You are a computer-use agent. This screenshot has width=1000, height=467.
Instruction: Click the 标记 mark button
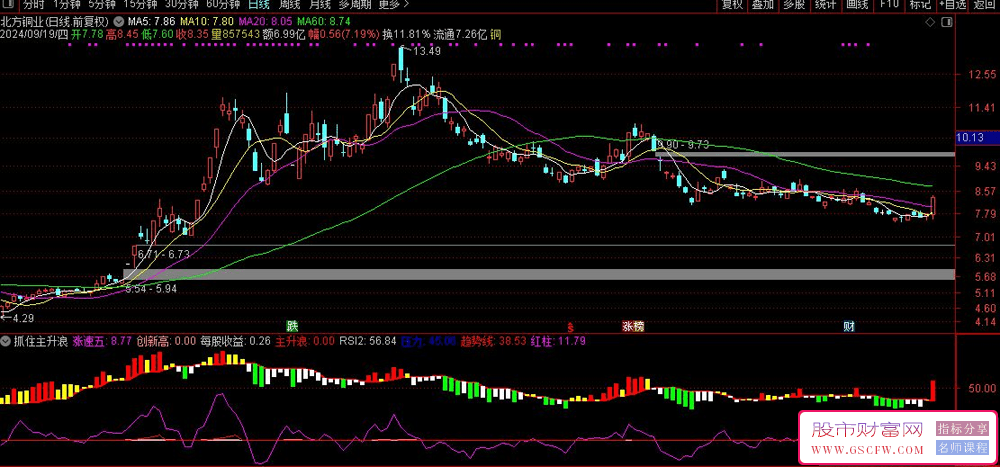pos(920,5)
